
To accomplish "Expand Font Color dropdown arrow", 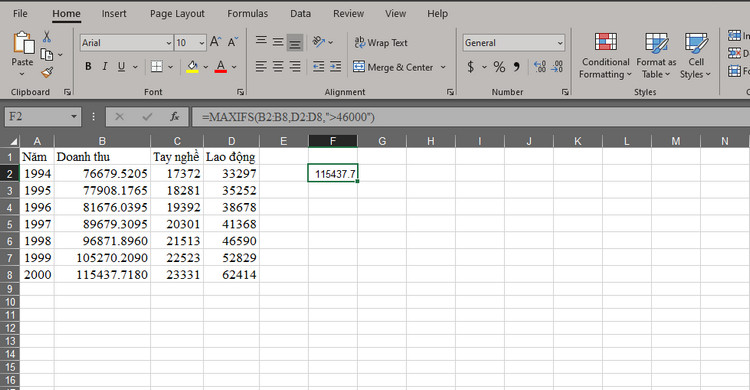I will (x=234, y=67).
